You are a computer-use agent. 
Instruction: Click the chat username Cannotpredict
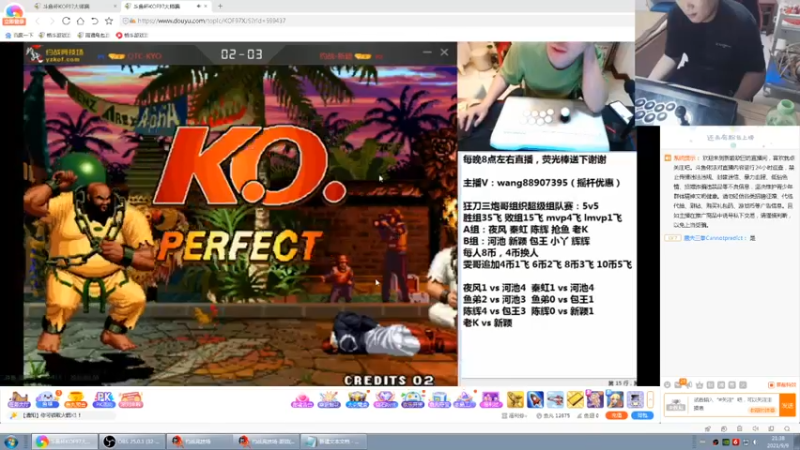(x=715, y=238)
